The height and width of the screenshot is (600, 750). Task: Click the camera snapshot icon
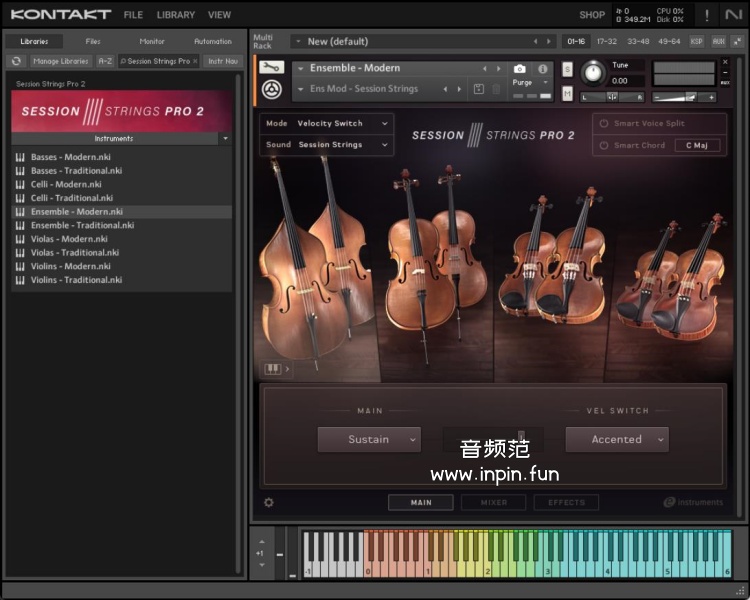[520, 68]
